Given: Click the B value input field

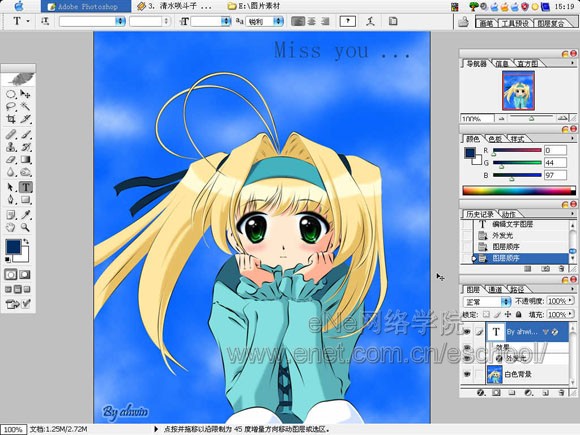Looking at the screenshot, I should 555,175.
